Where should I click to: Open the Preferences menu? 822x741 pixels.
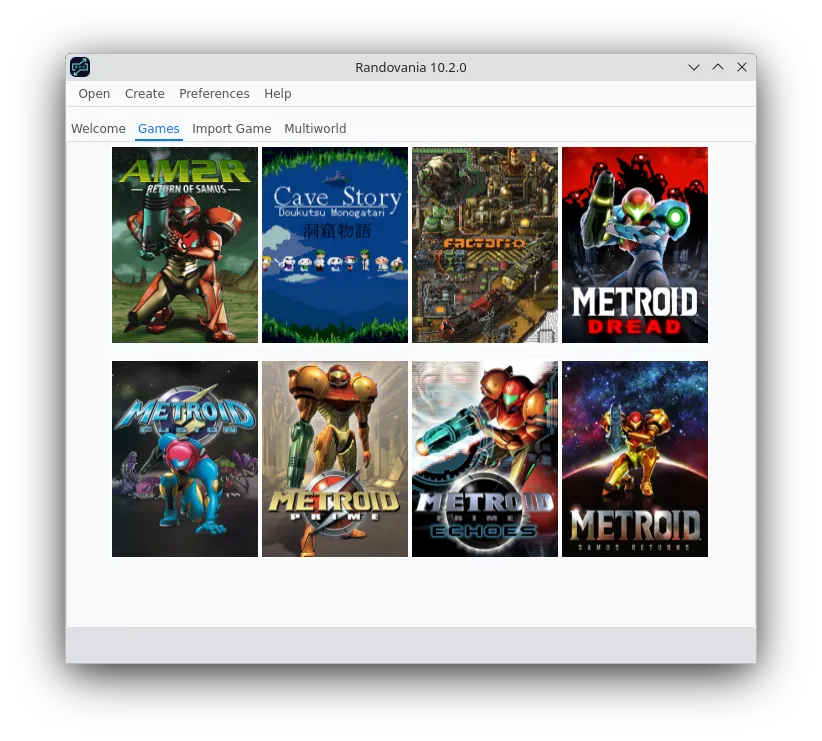coord(214,94)
